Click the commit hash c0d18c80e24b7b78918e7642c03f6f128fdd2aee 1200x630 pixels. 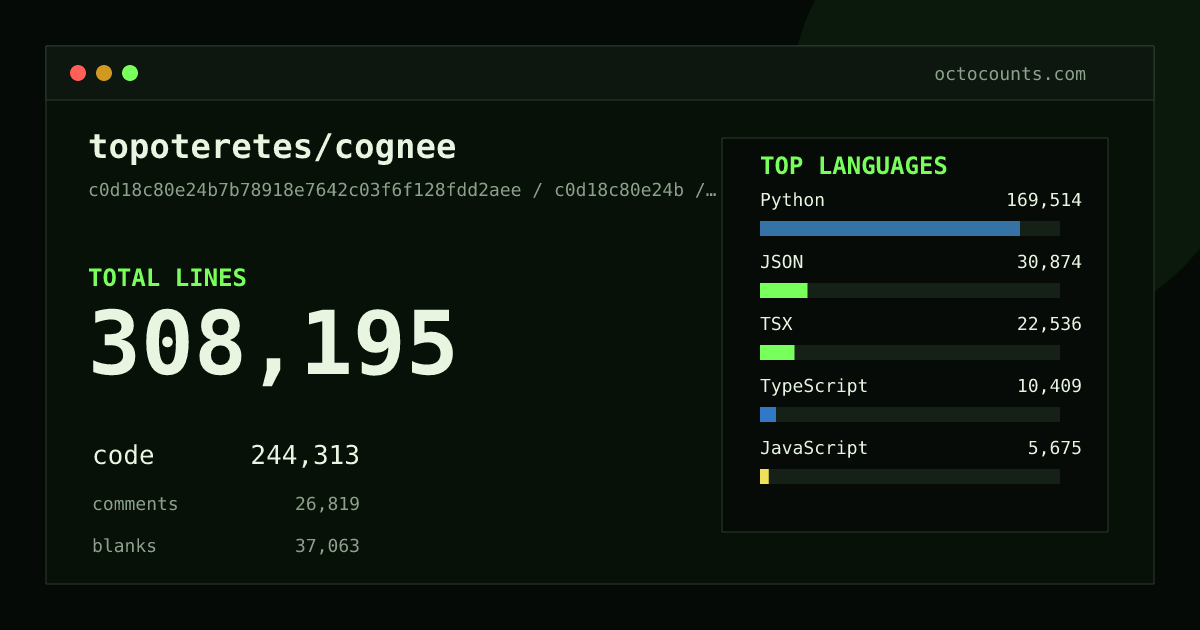point(305,190)
